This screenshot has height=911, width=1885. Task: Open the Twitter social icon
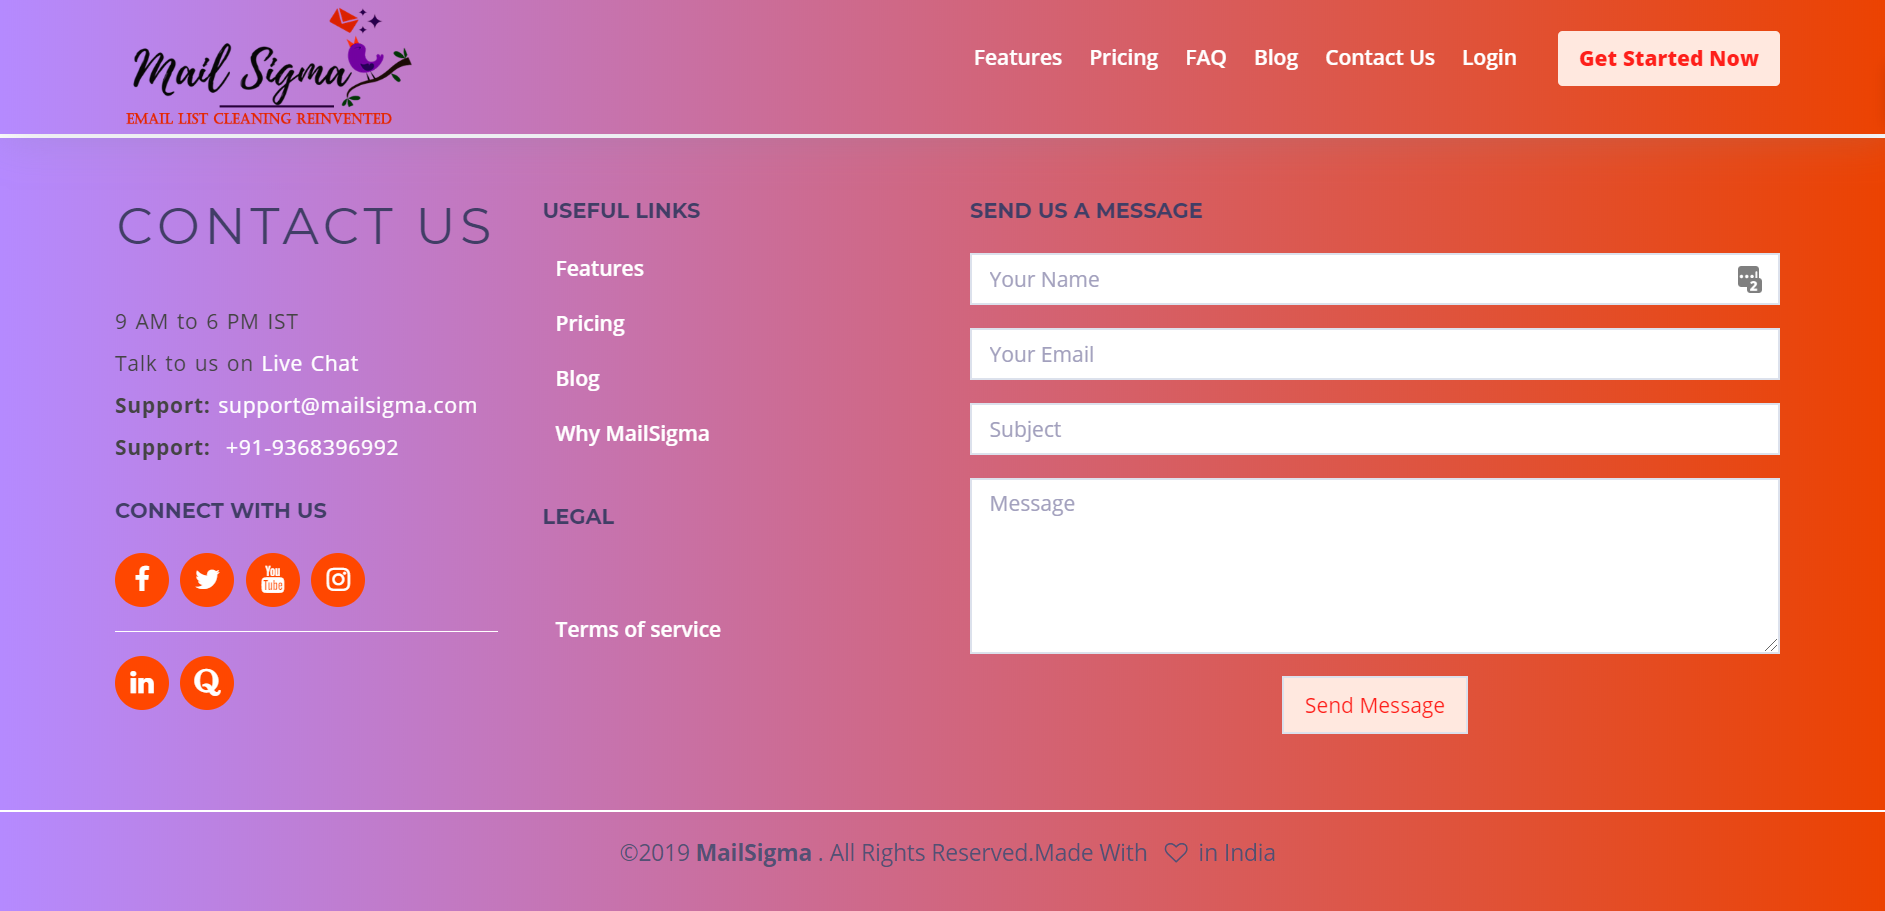point(207,580)
